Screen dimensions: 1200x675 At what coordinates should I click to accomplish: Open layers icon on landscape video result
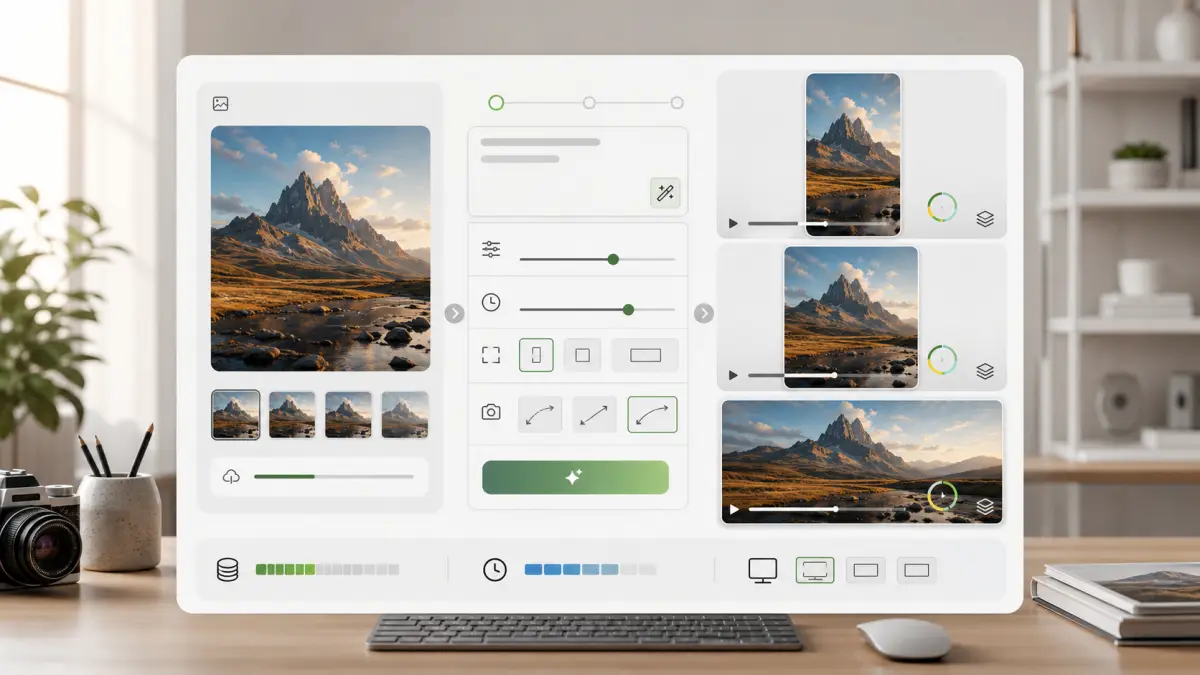[x=985, y=507]
